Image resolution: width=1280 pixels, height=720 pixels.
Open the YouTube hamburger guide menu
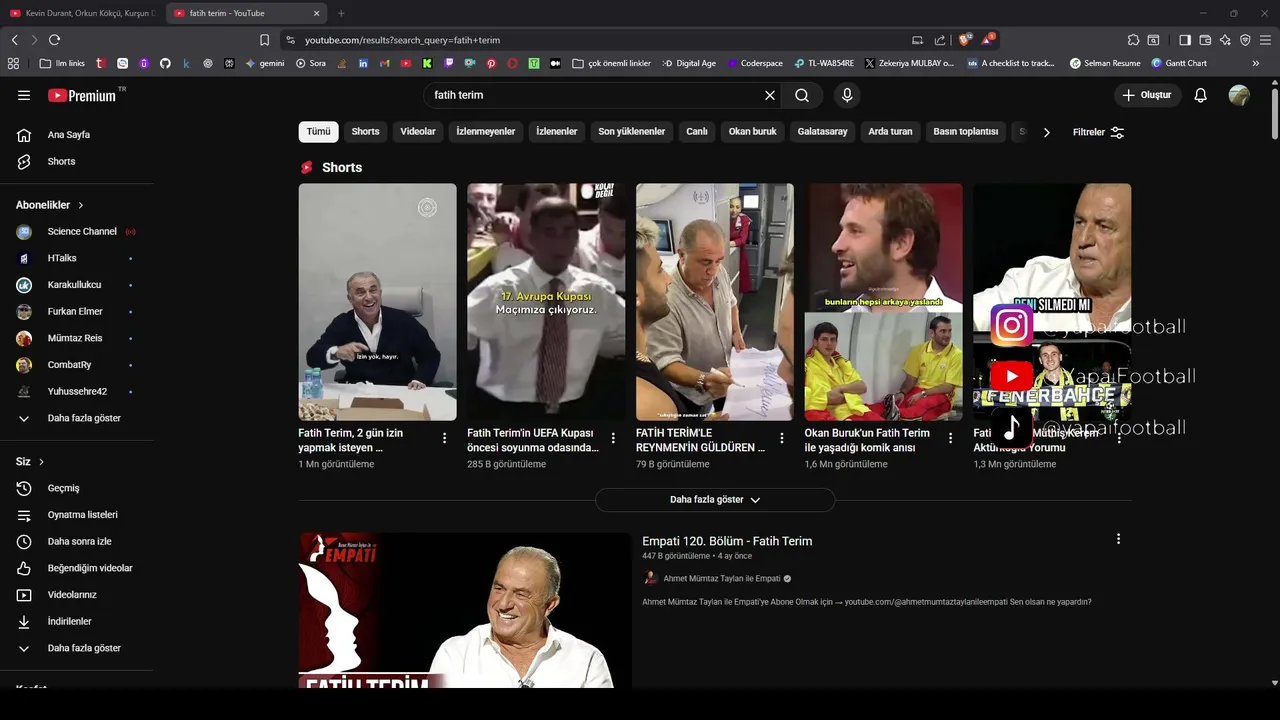[x=24, y=95]
